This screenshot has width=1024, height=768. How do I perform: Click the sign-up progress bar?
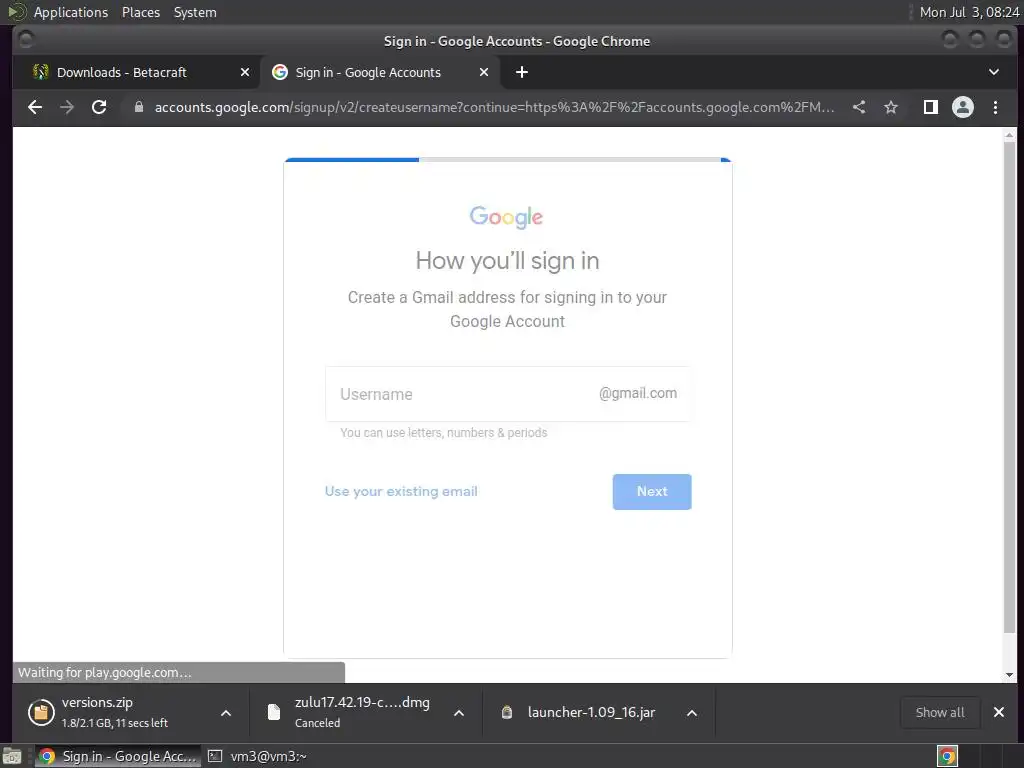click(507, 159)
